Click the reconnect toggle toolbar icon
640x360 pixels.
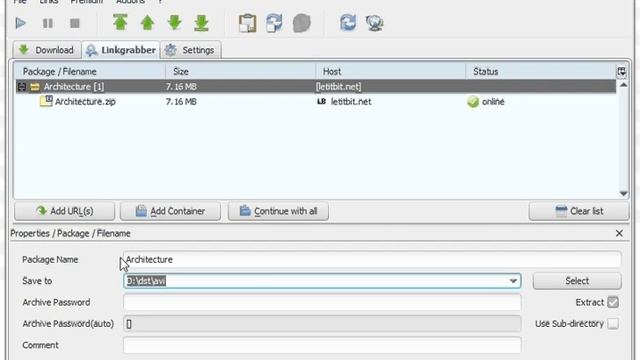pyautogui.click(x=274, y=23)
